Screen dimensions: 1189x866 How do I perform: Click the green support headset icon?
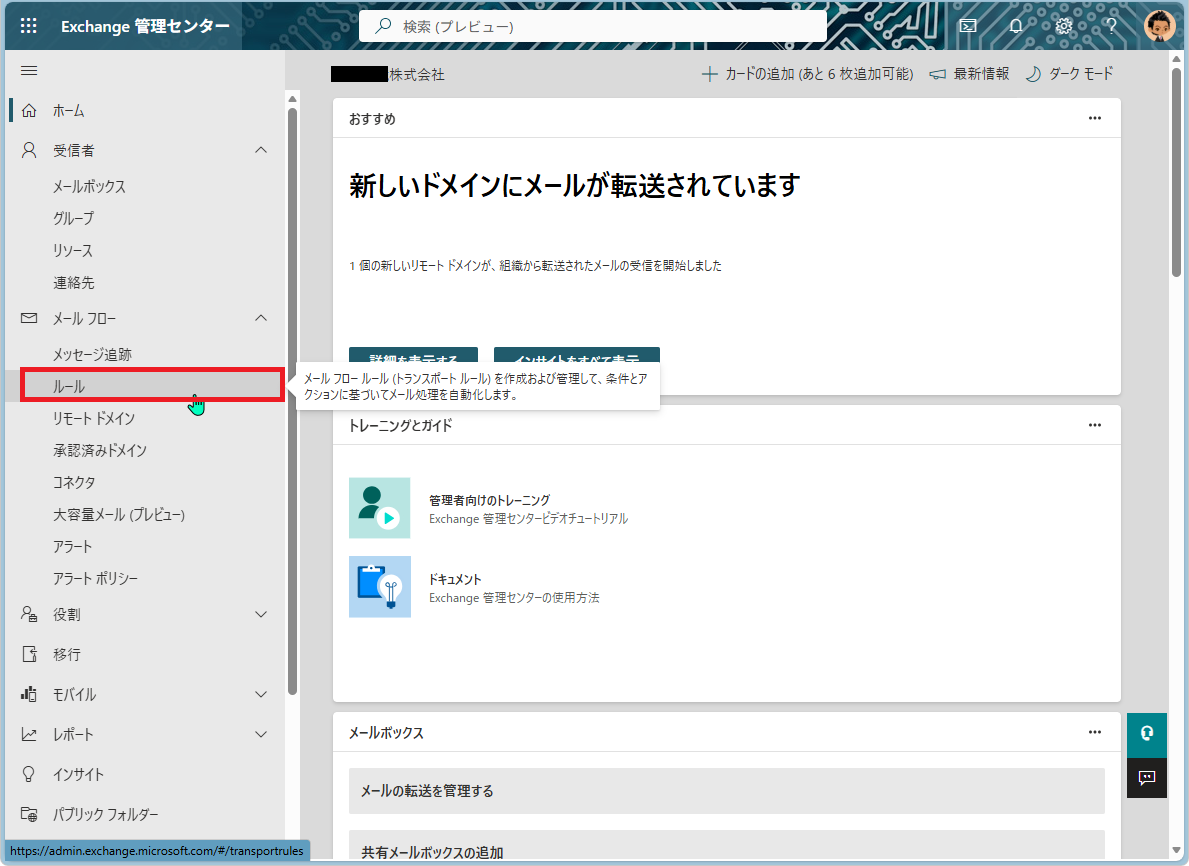tap(1147, 732)
